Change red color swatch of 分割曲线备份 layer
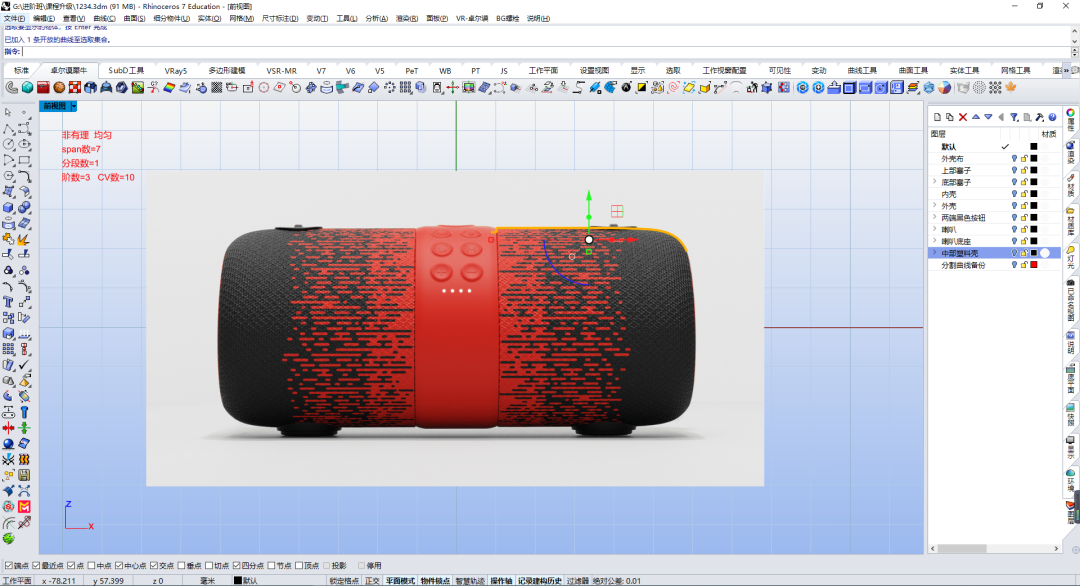Viewport: 1080px width, 586px height. tap(1034, 265)
